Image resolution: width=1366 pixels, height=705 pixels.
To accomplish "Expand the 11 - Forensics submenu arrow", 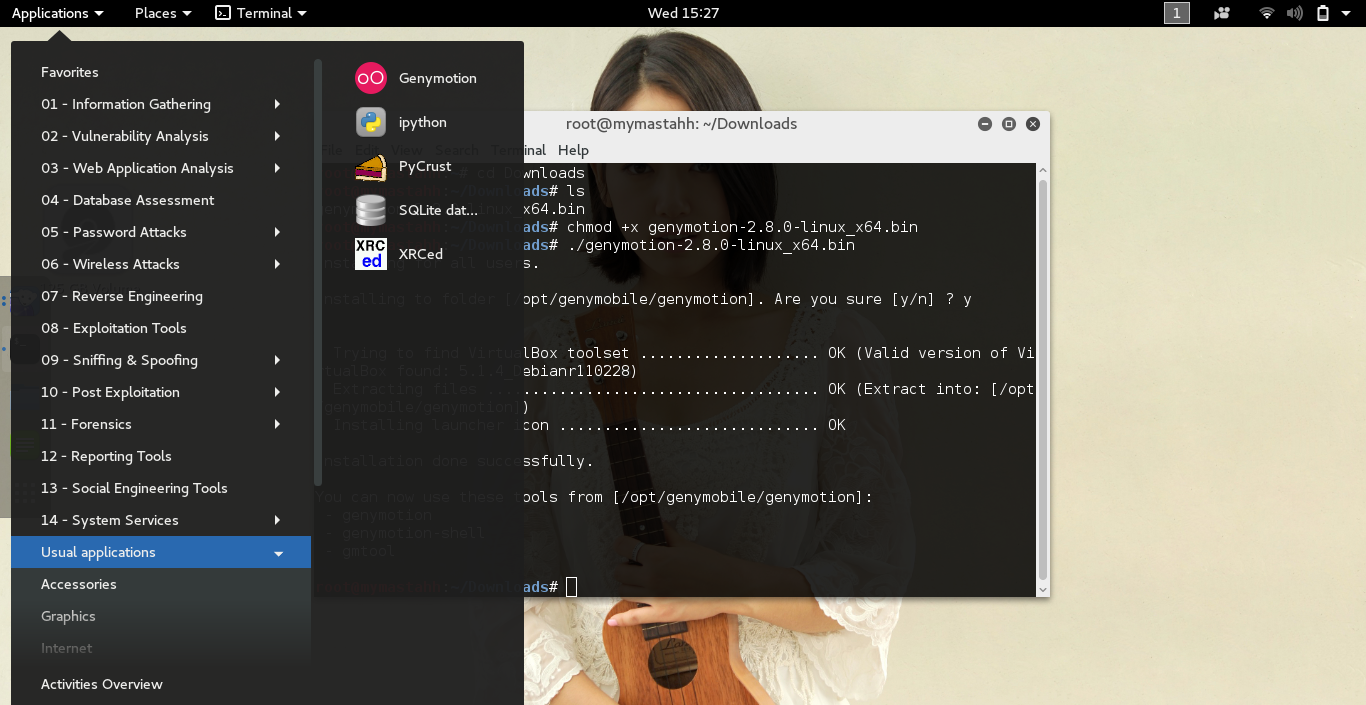I will 277,424.
